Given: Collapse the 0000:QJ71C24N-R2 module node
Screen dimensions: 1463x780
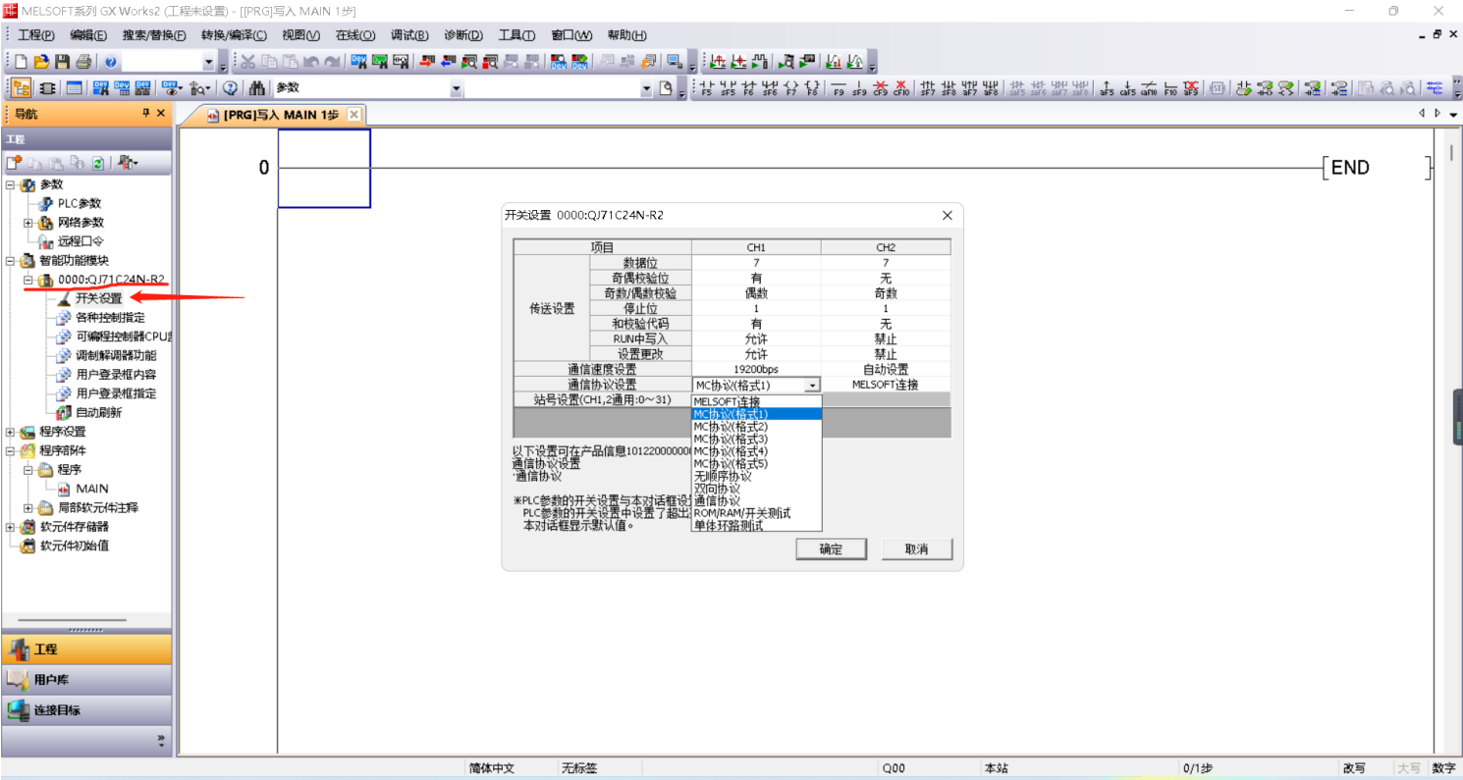Looking at the screenshot, I should pyautogui.click(x=28, y=280).
